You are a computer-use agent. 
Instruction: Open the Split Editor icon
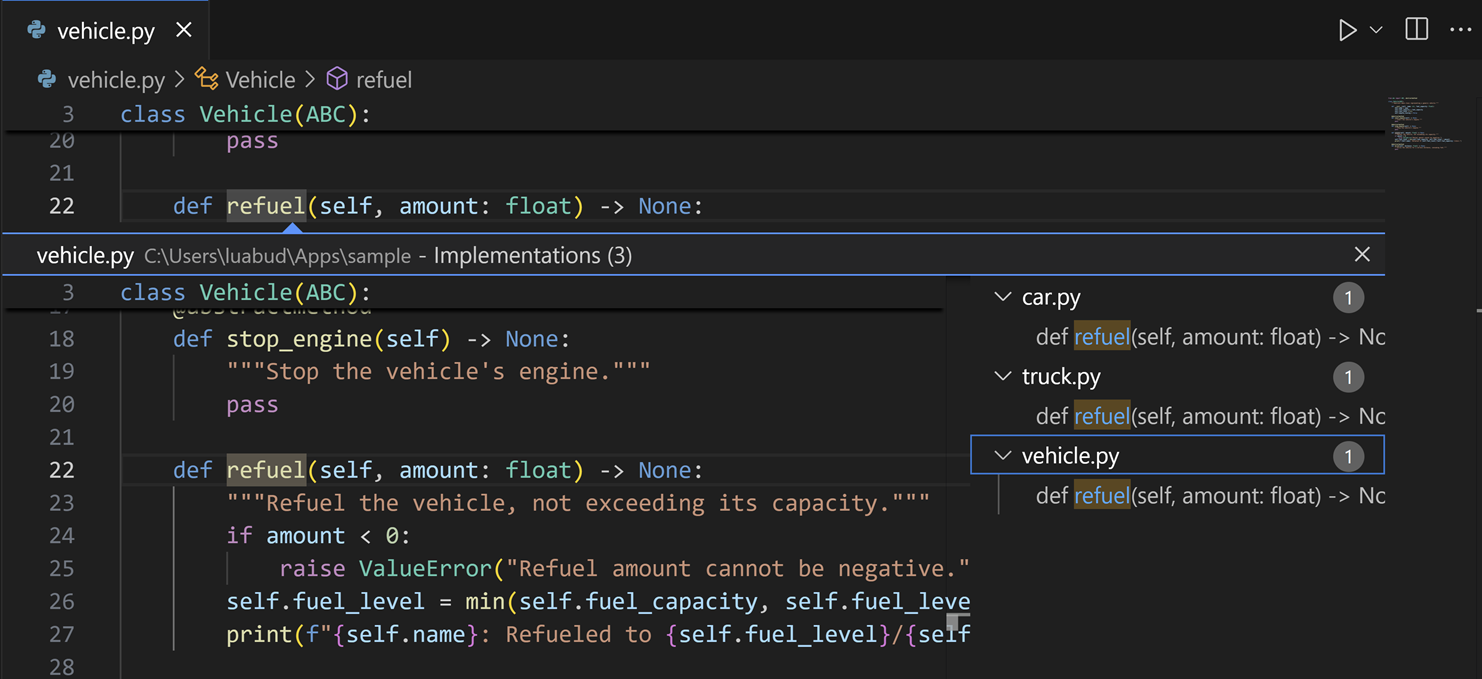click(x=1417, y=30)
